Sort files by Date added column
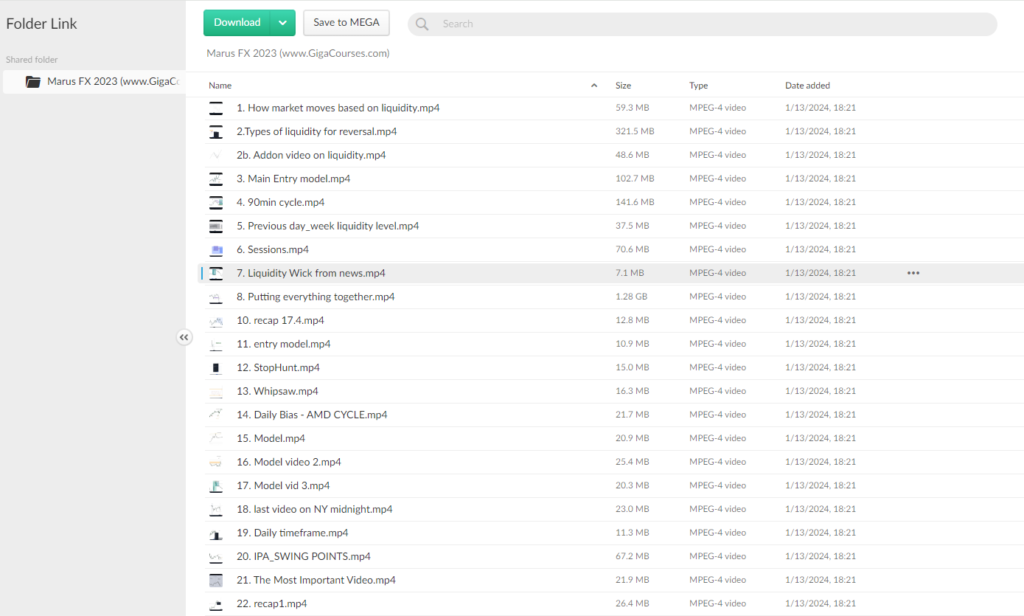The height and width of the screenshot is (616, 1024). coord(807,86)
